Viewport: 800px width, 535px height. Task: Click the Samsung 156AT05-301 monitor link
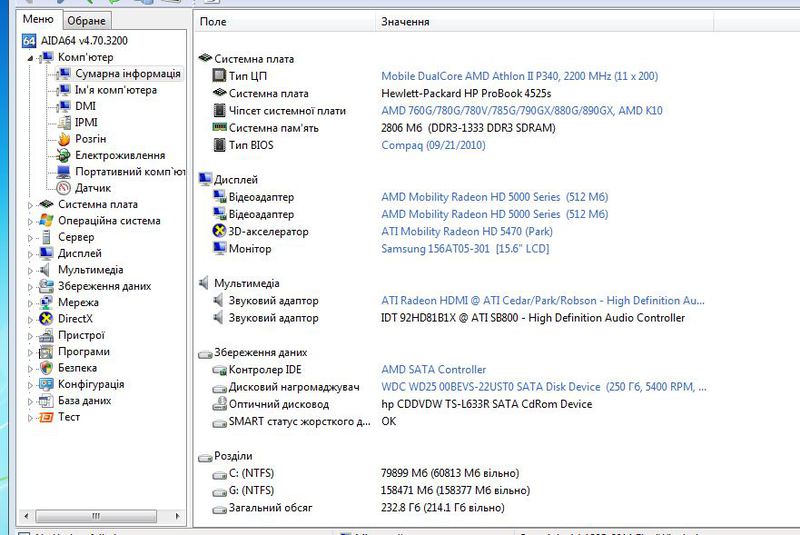click(x=465, y=249)
